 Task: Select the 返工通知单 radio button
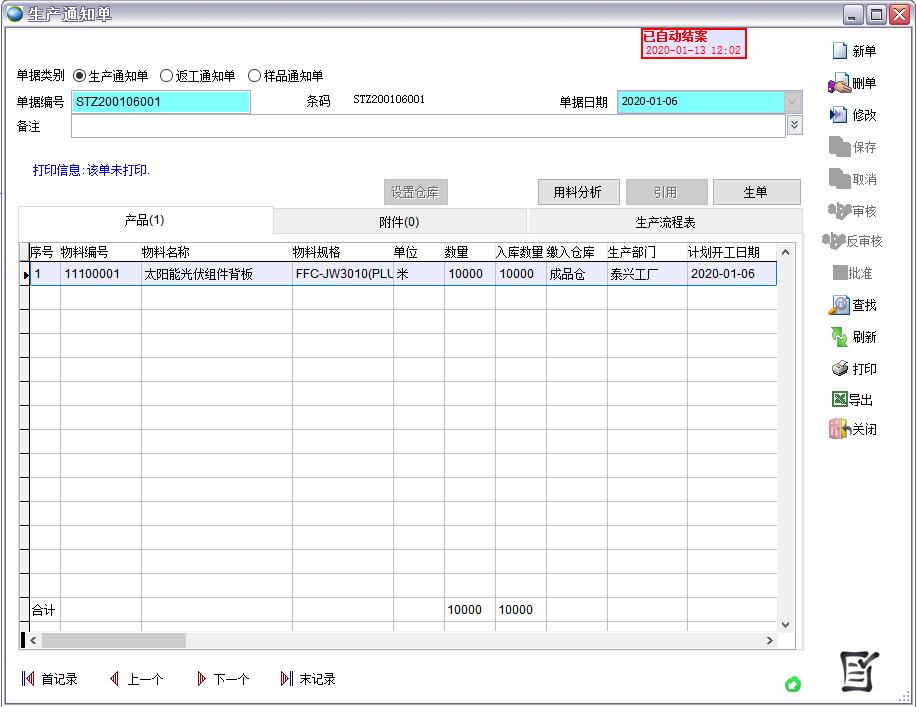(x=166, y=76)
